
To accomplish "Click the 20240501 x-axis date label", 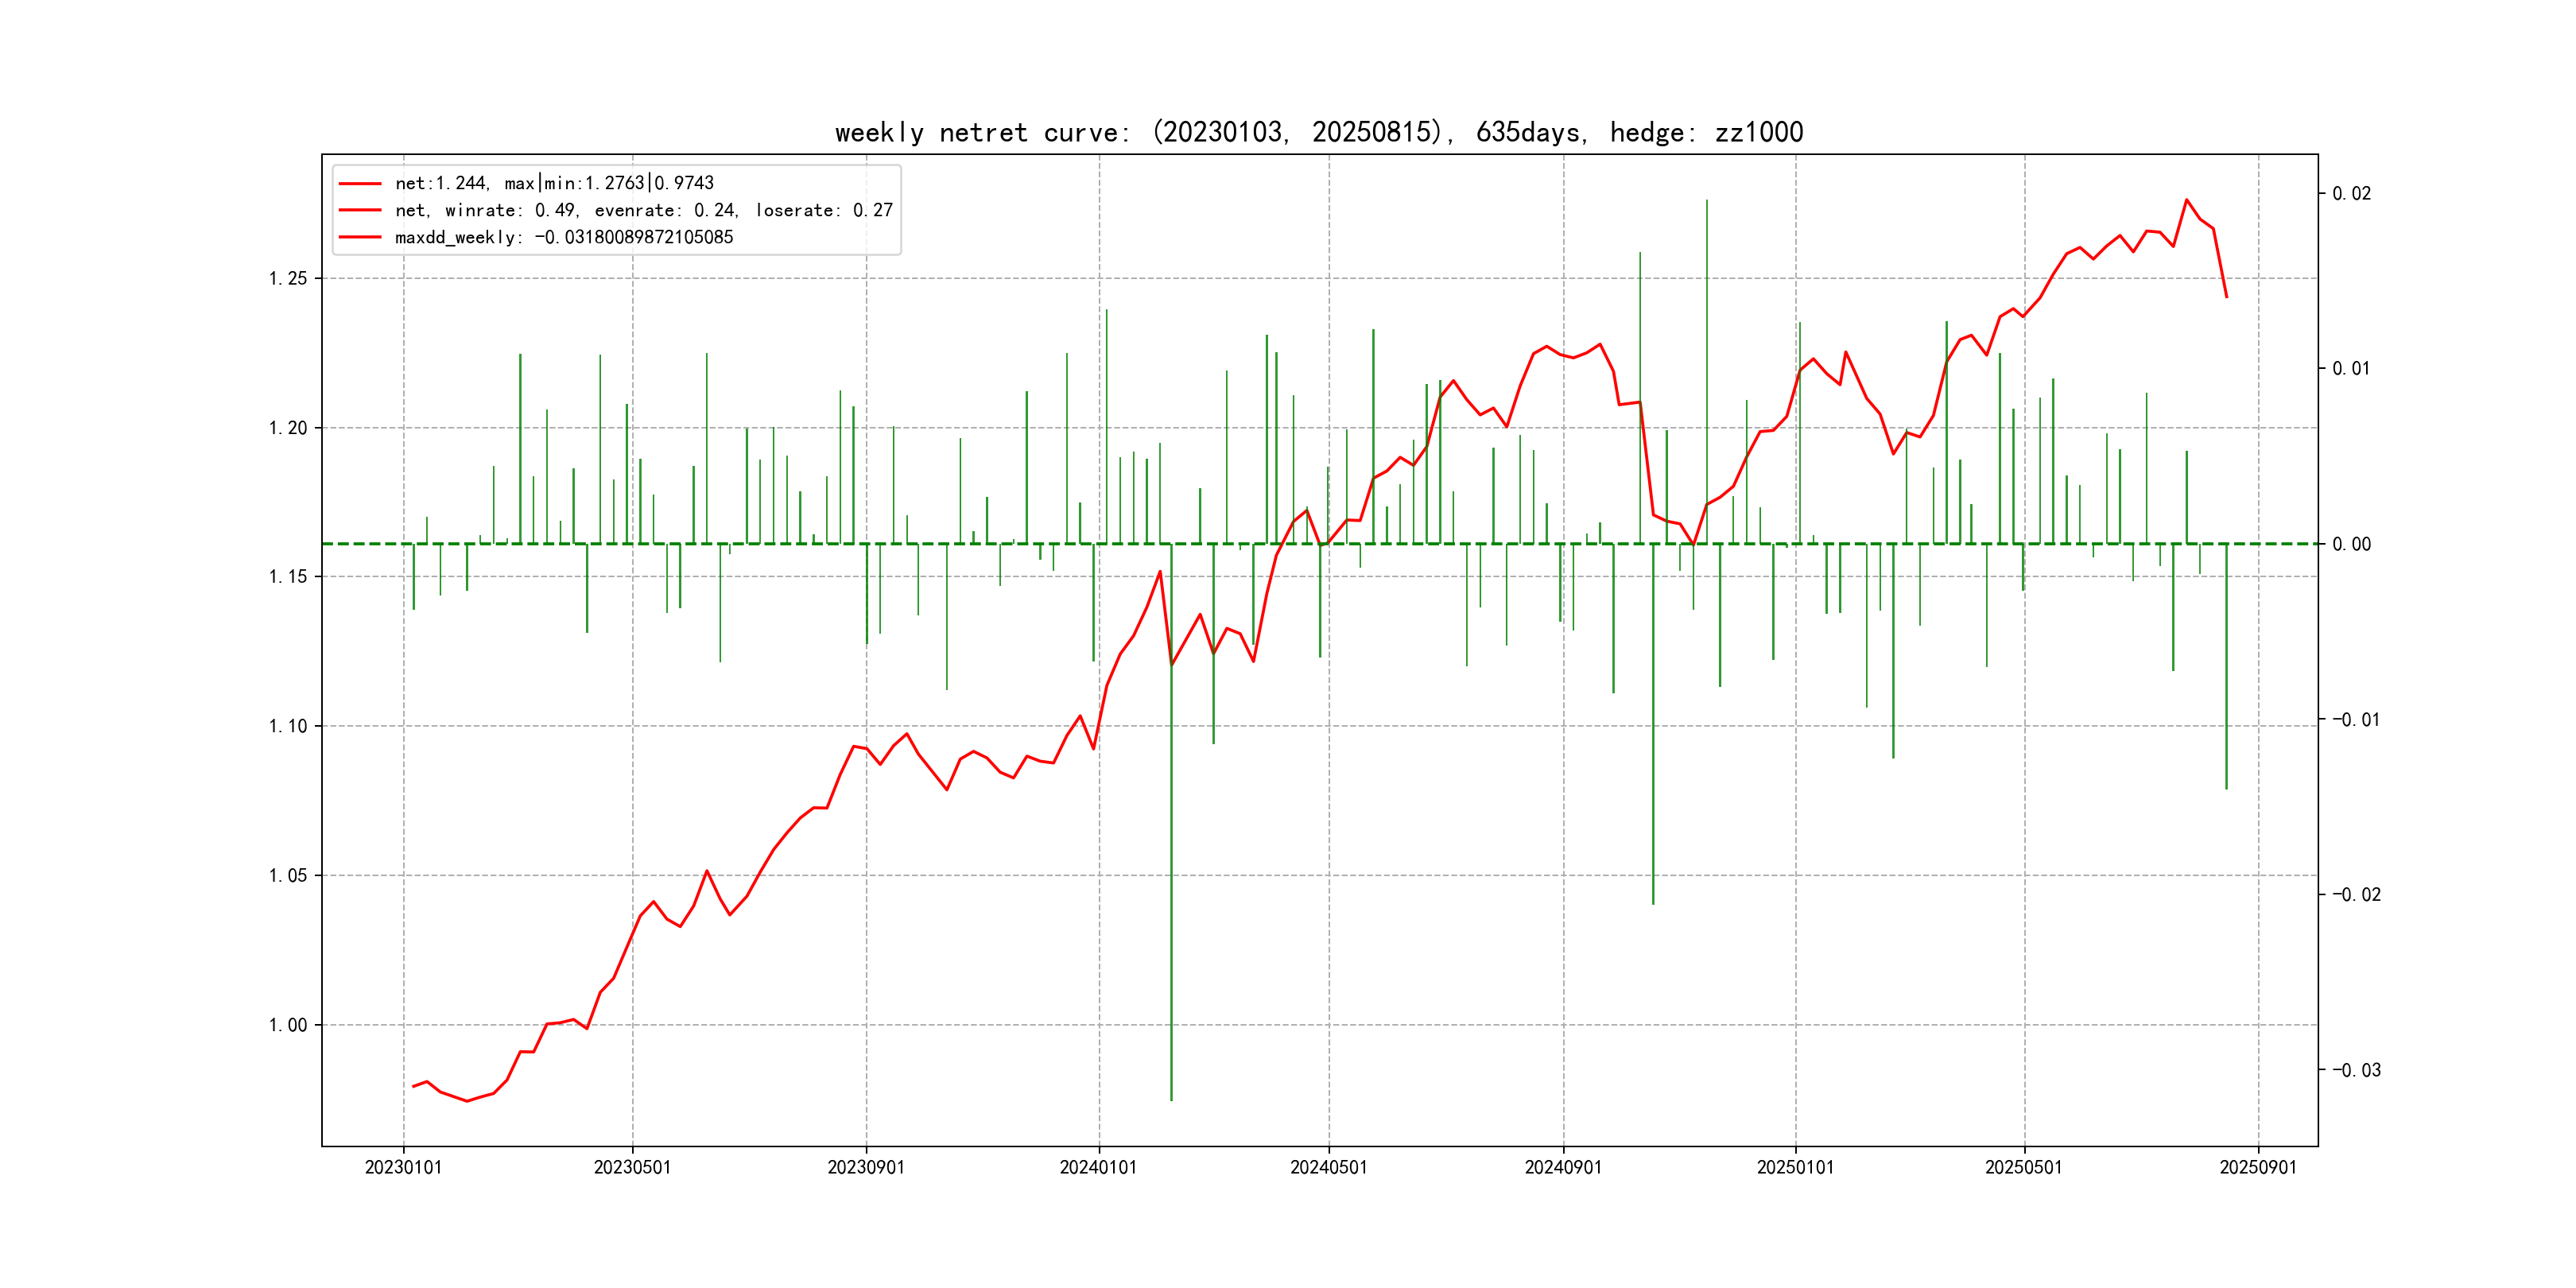I will [x=1328, y=1168].
